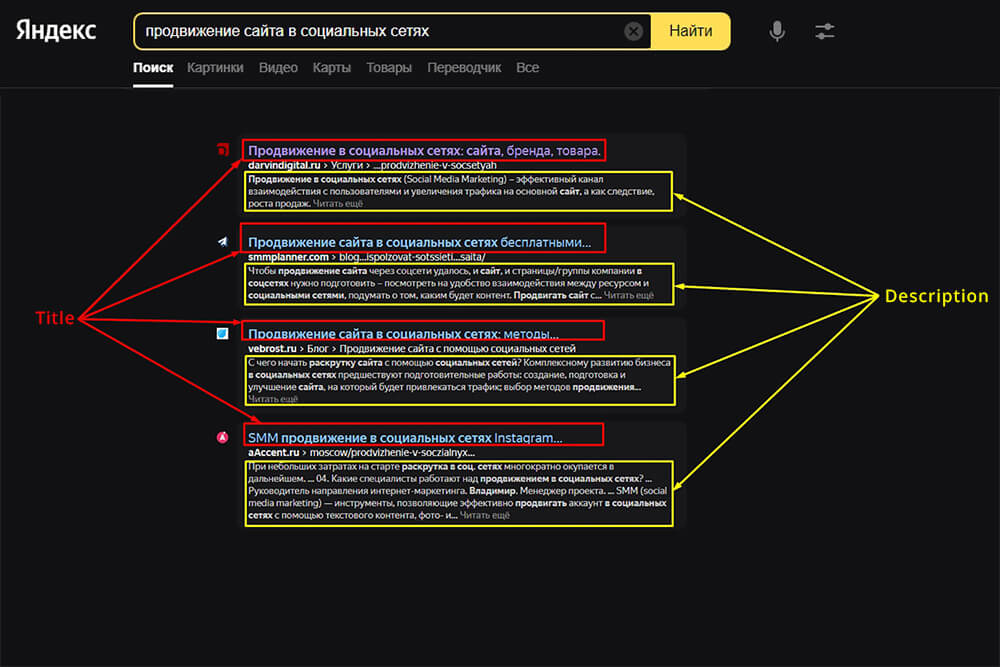
Task: Click smmplanner.com paper-plane favicon
Action: (223, 242)
